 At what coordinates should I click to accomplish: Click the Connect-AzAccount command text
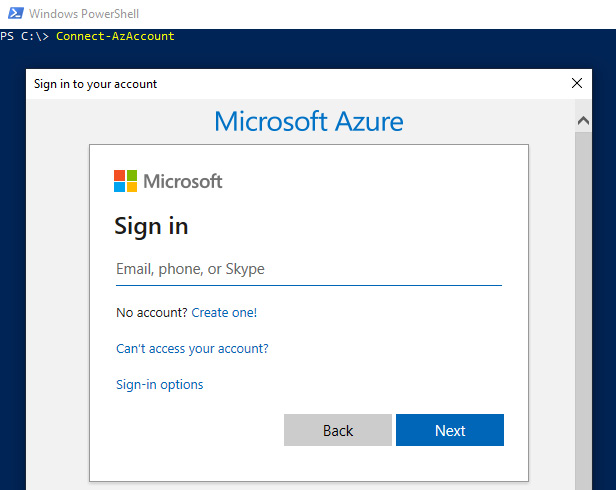(x=115, y=36)
